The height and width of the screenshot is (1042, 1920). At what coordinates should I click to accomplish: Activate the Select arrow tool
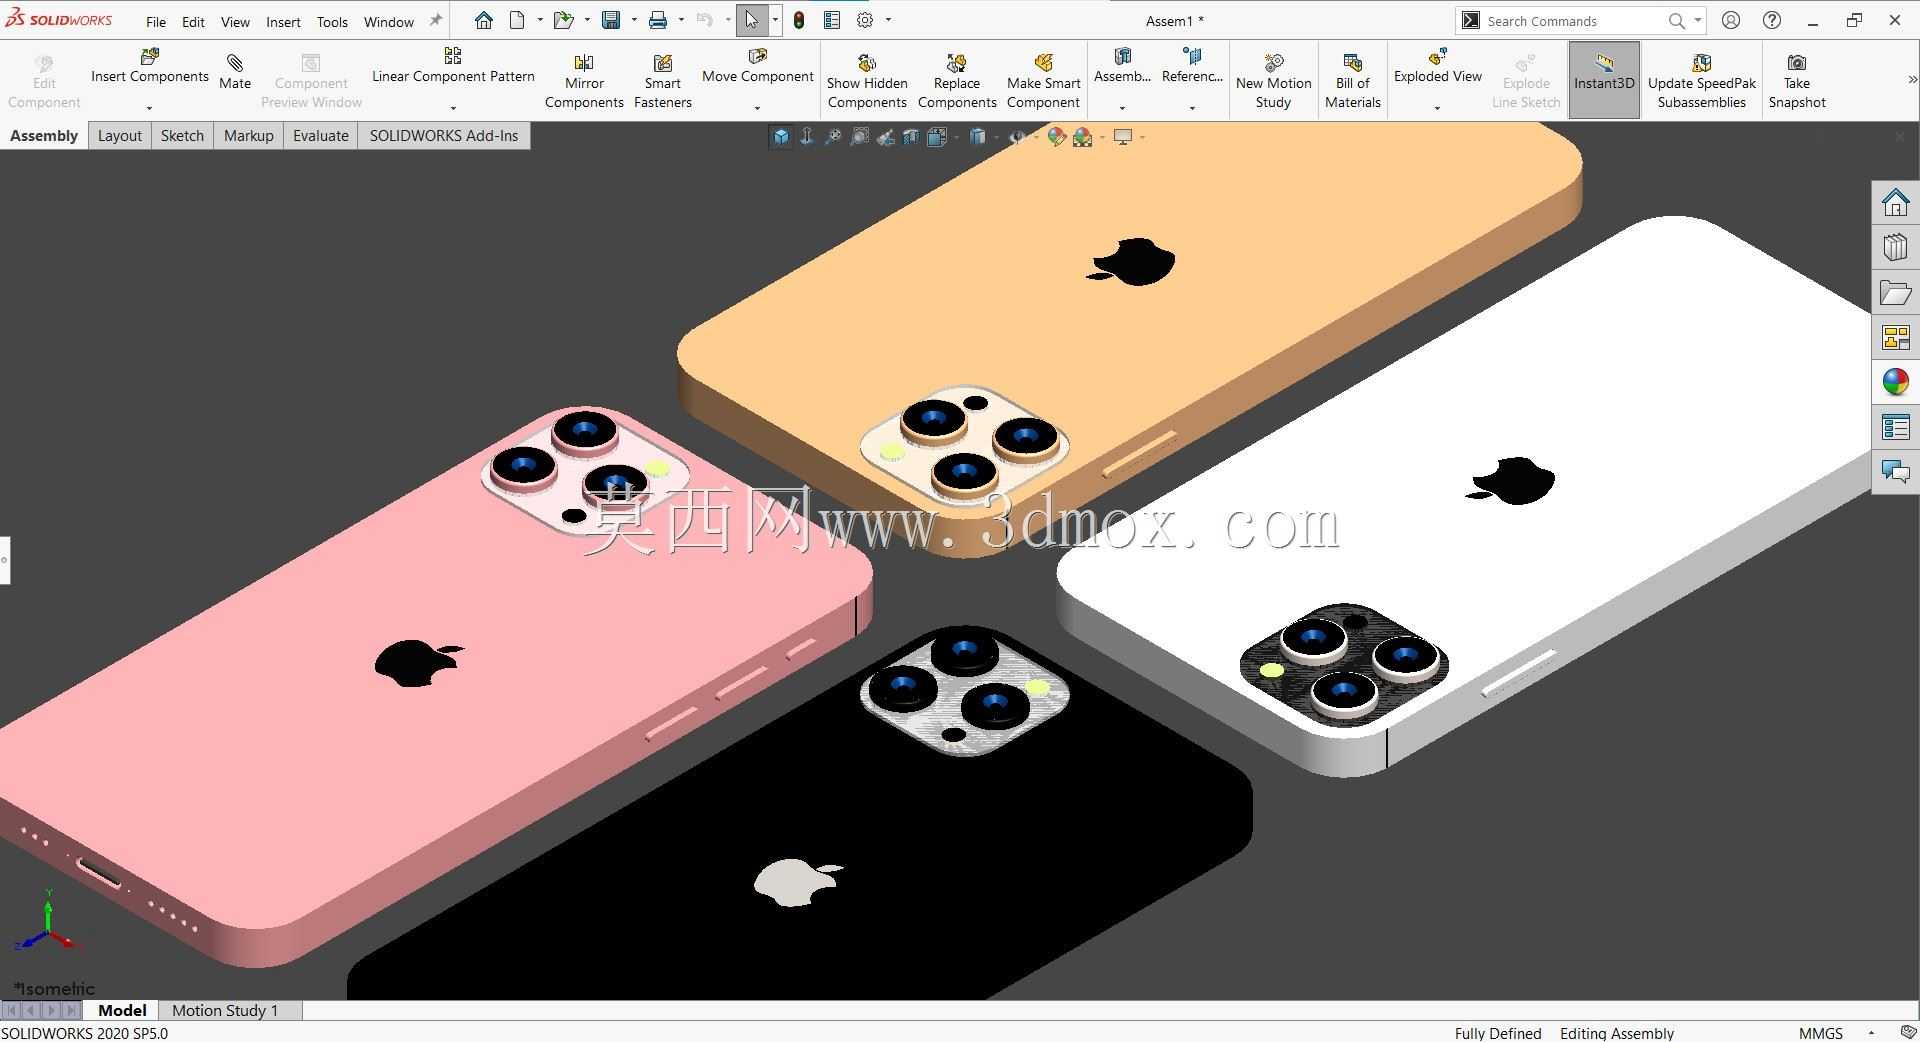(751, 20)
